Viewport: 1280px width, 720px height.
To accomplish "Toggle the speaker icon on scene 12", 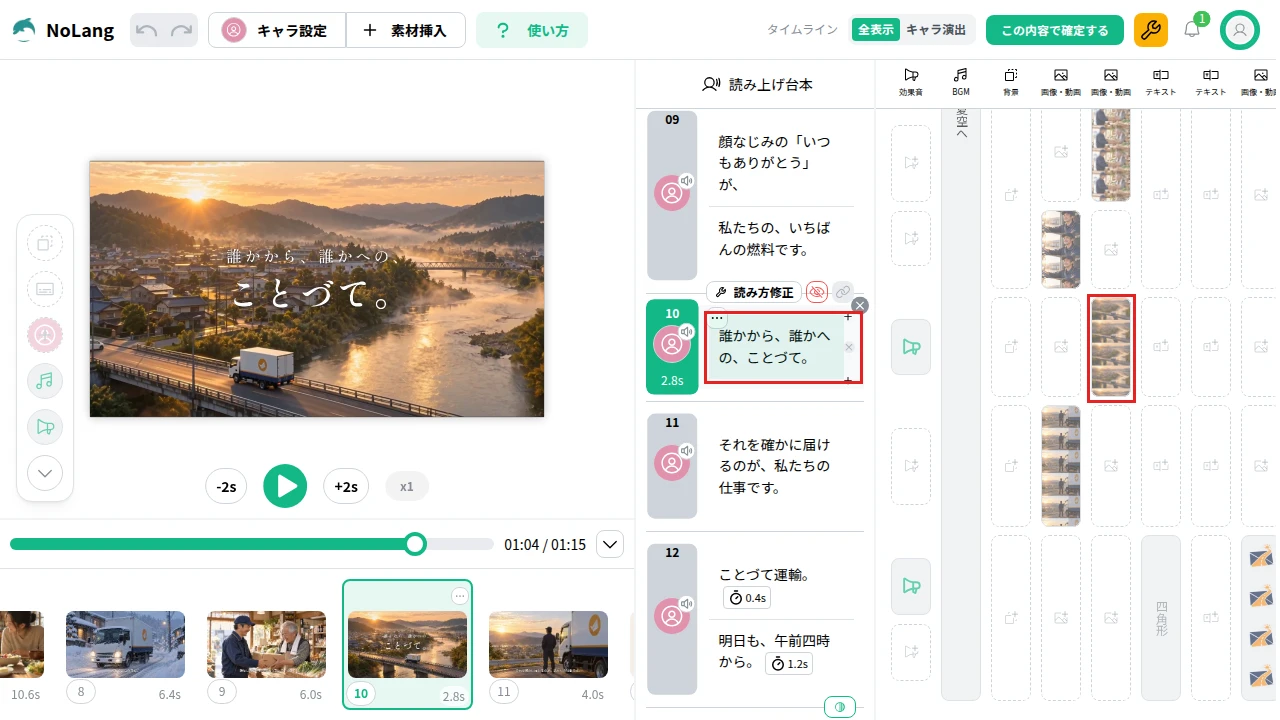I will coord(687,604).
